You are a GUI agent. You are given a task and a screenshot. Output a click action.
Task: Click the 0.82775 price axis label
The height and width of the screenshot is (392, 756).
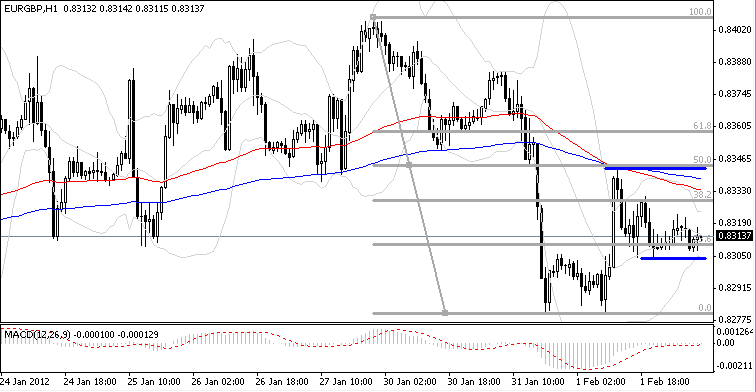tap(734, 320)
